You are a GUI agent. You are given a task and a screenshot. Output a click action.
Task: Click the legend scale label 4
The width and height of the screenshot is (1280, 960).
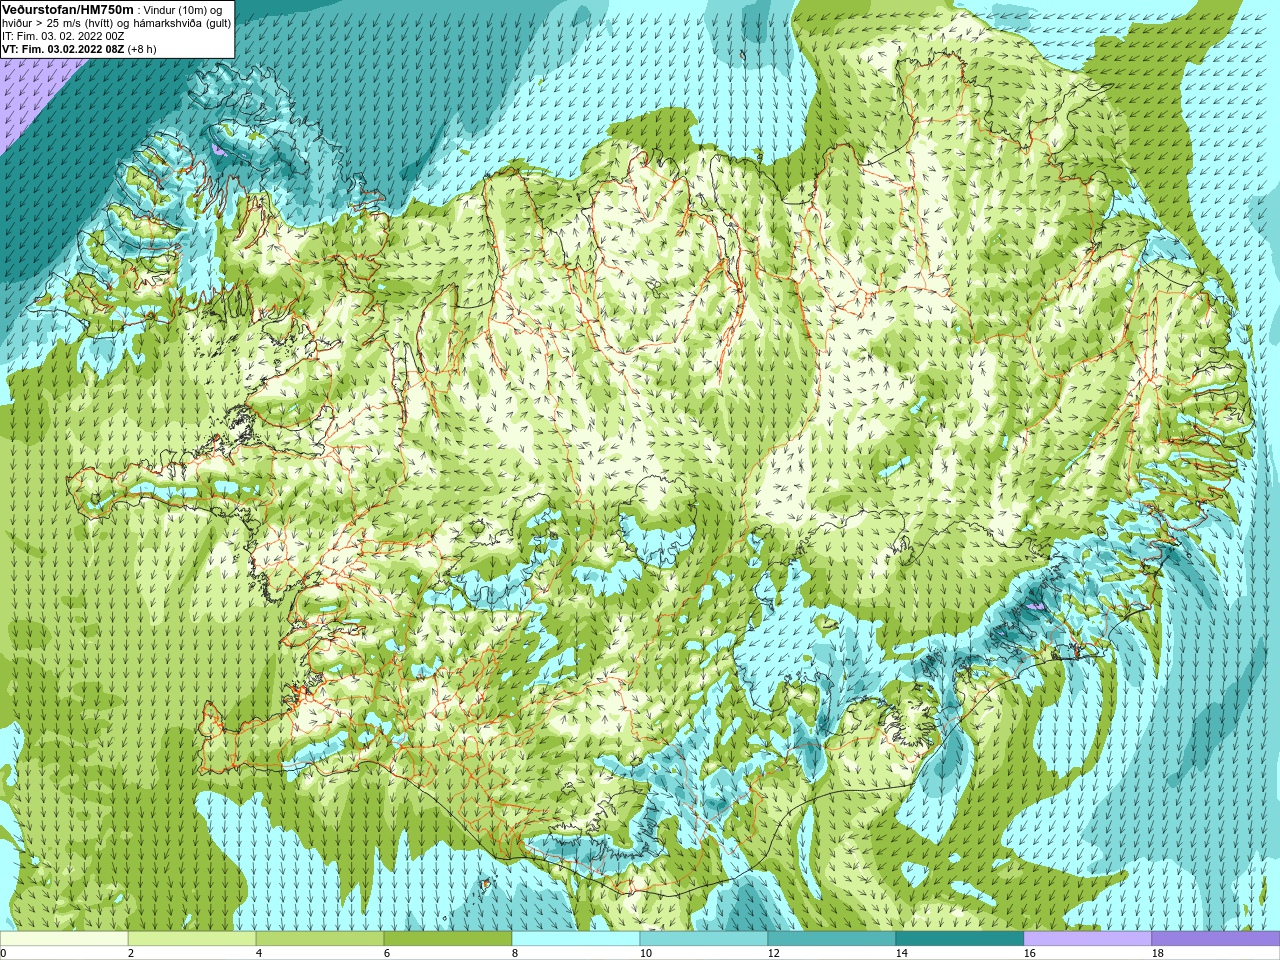[x=259, y=953]
